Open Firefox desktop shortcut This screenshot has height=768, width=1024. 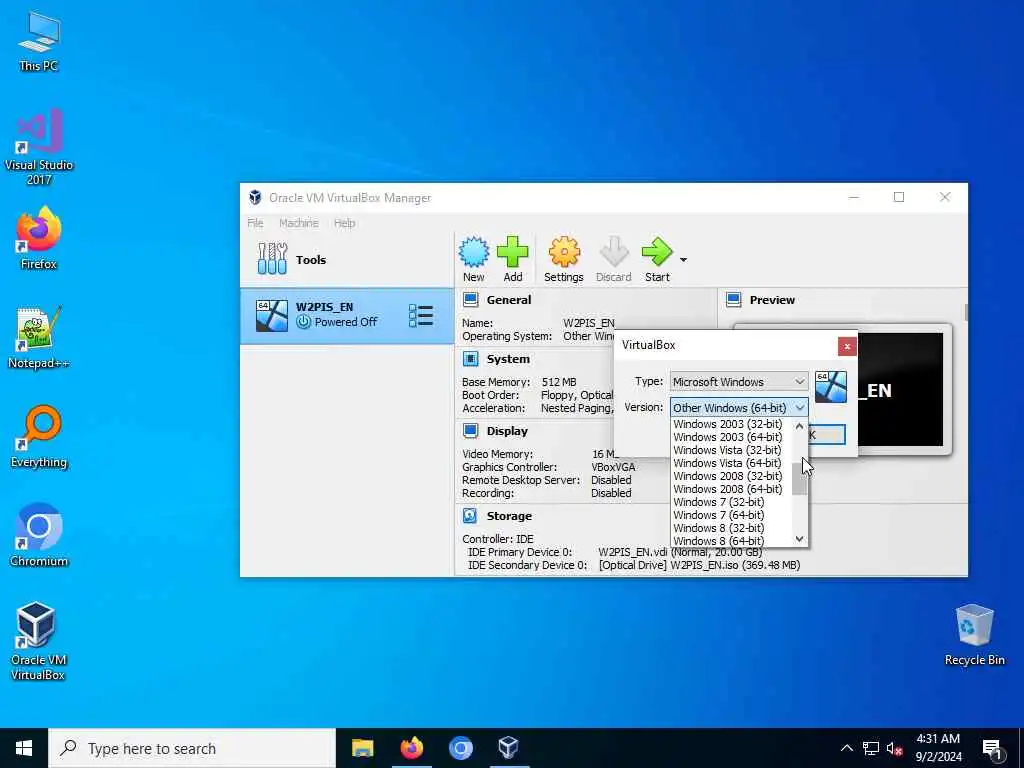click(x=39, y=238)
